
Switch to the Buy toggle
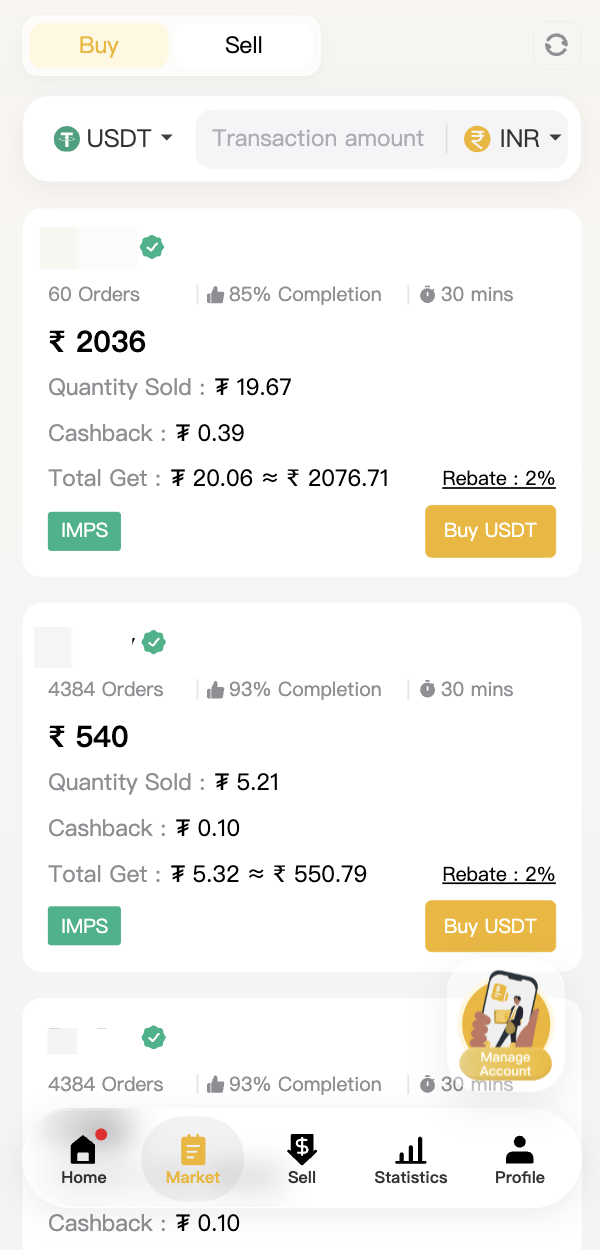[x=99, y=46]
